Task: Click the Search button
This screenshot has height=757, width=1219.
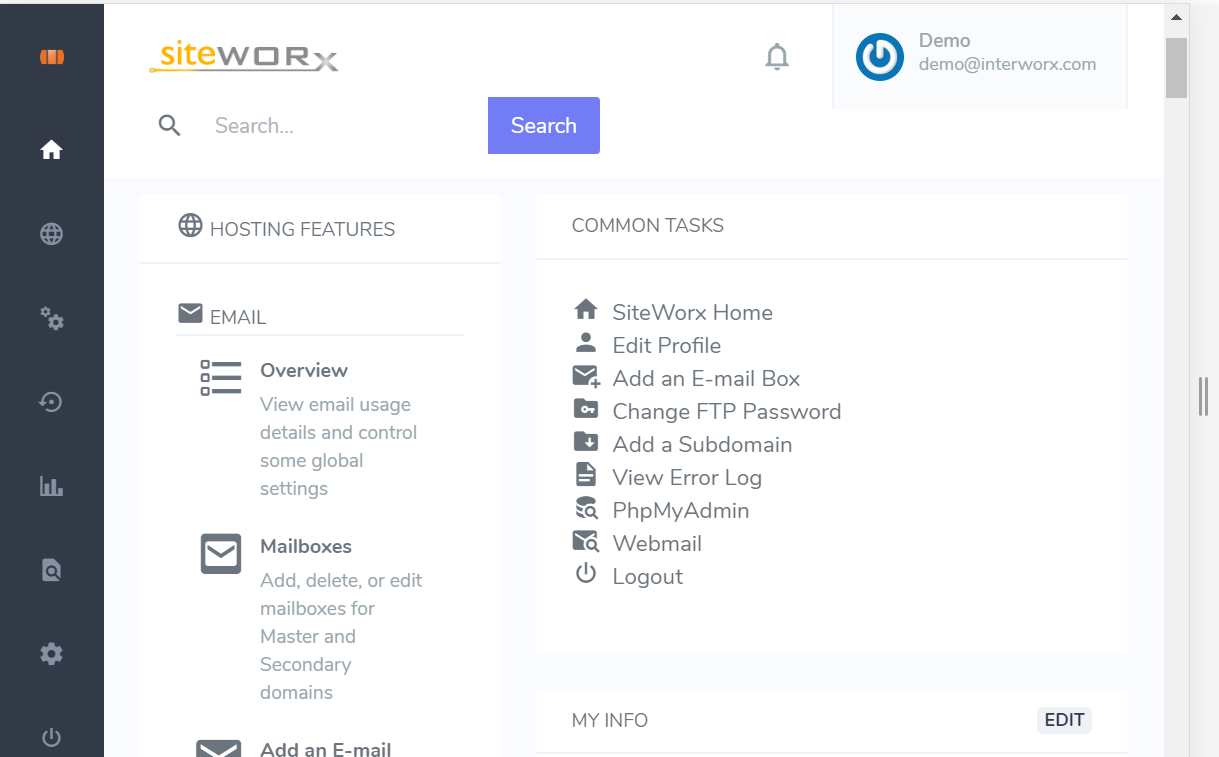Action: coord(544,125)
